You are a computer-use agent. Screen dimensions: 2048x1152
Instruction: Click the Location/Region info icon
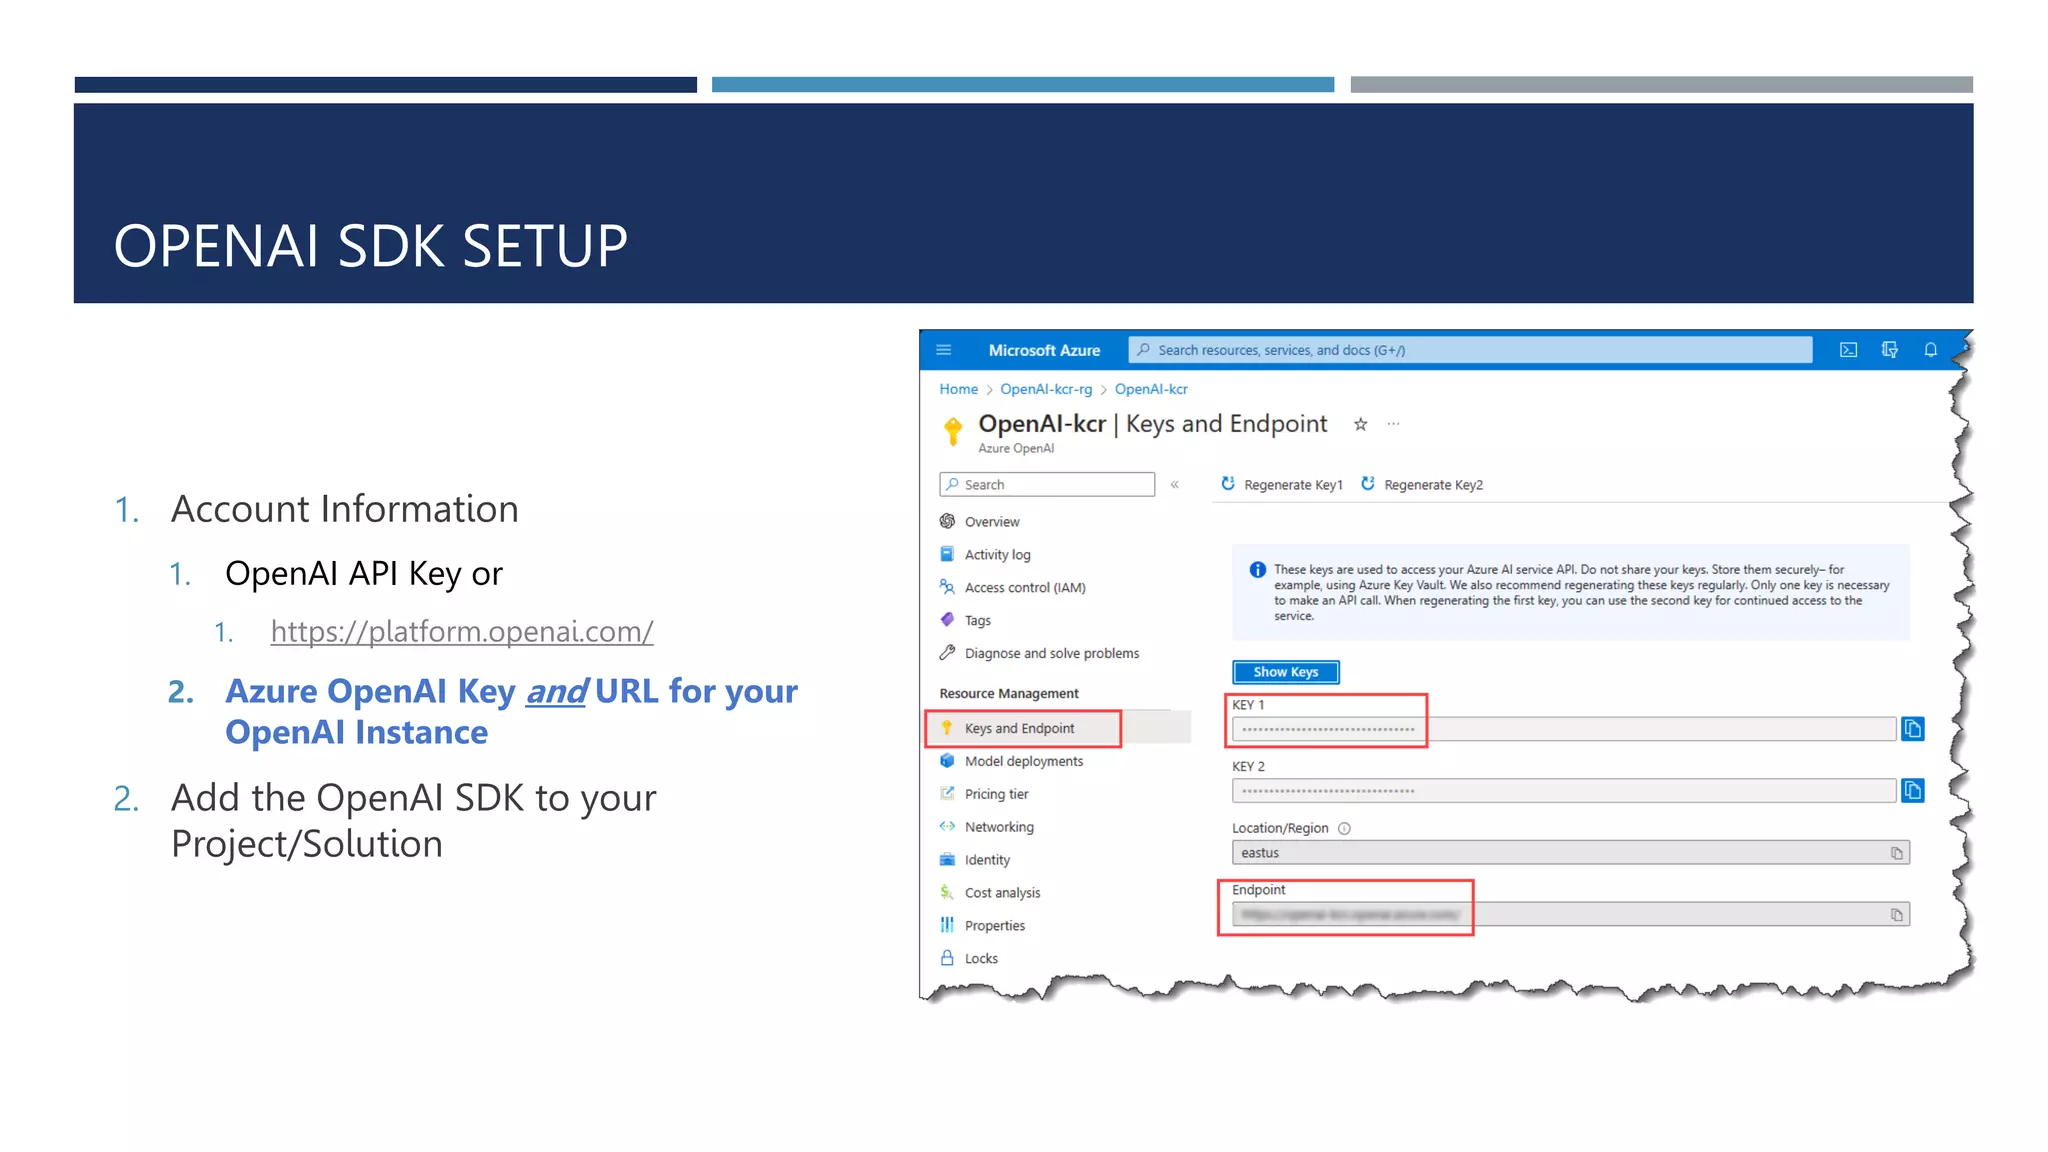click(1344, 828)
